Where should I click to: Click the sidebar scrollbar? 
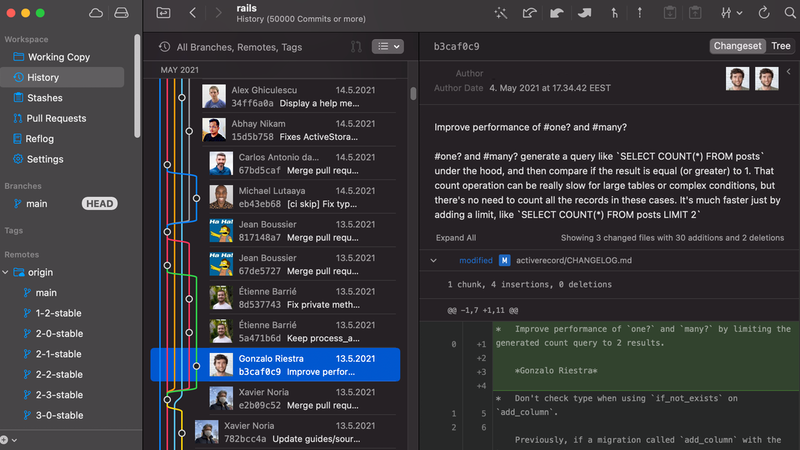coord(137,86)
